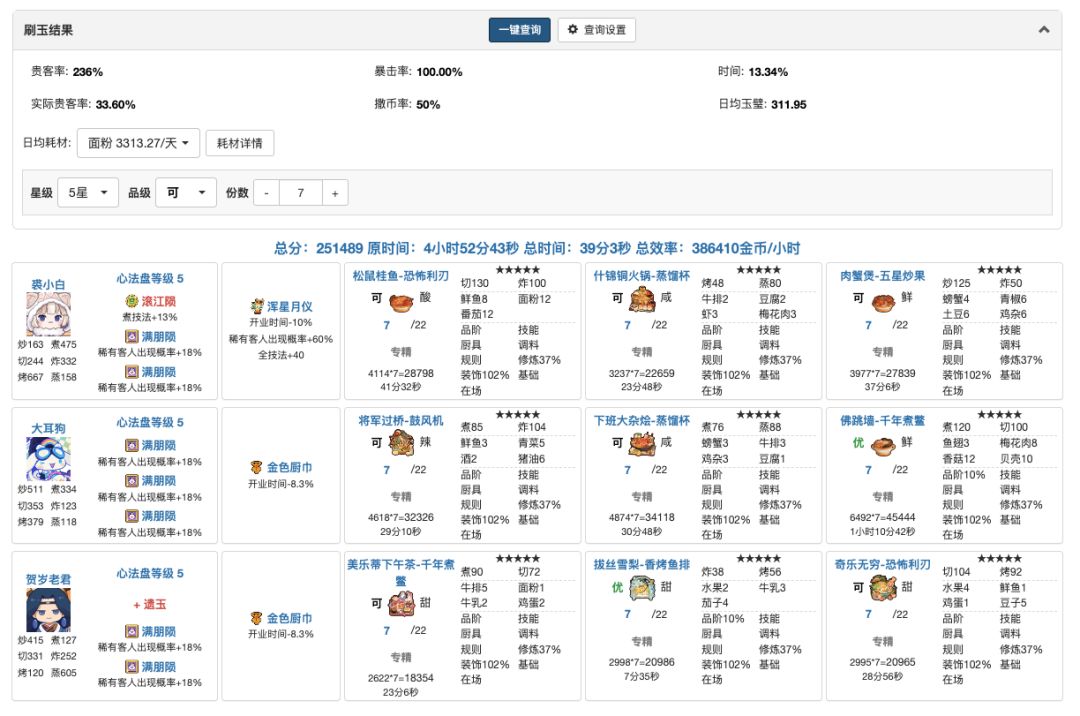Click the 份数 quantity input field
Image resolution: width=1080 pixels, height=716 pixels.
(x=301, y=193)
